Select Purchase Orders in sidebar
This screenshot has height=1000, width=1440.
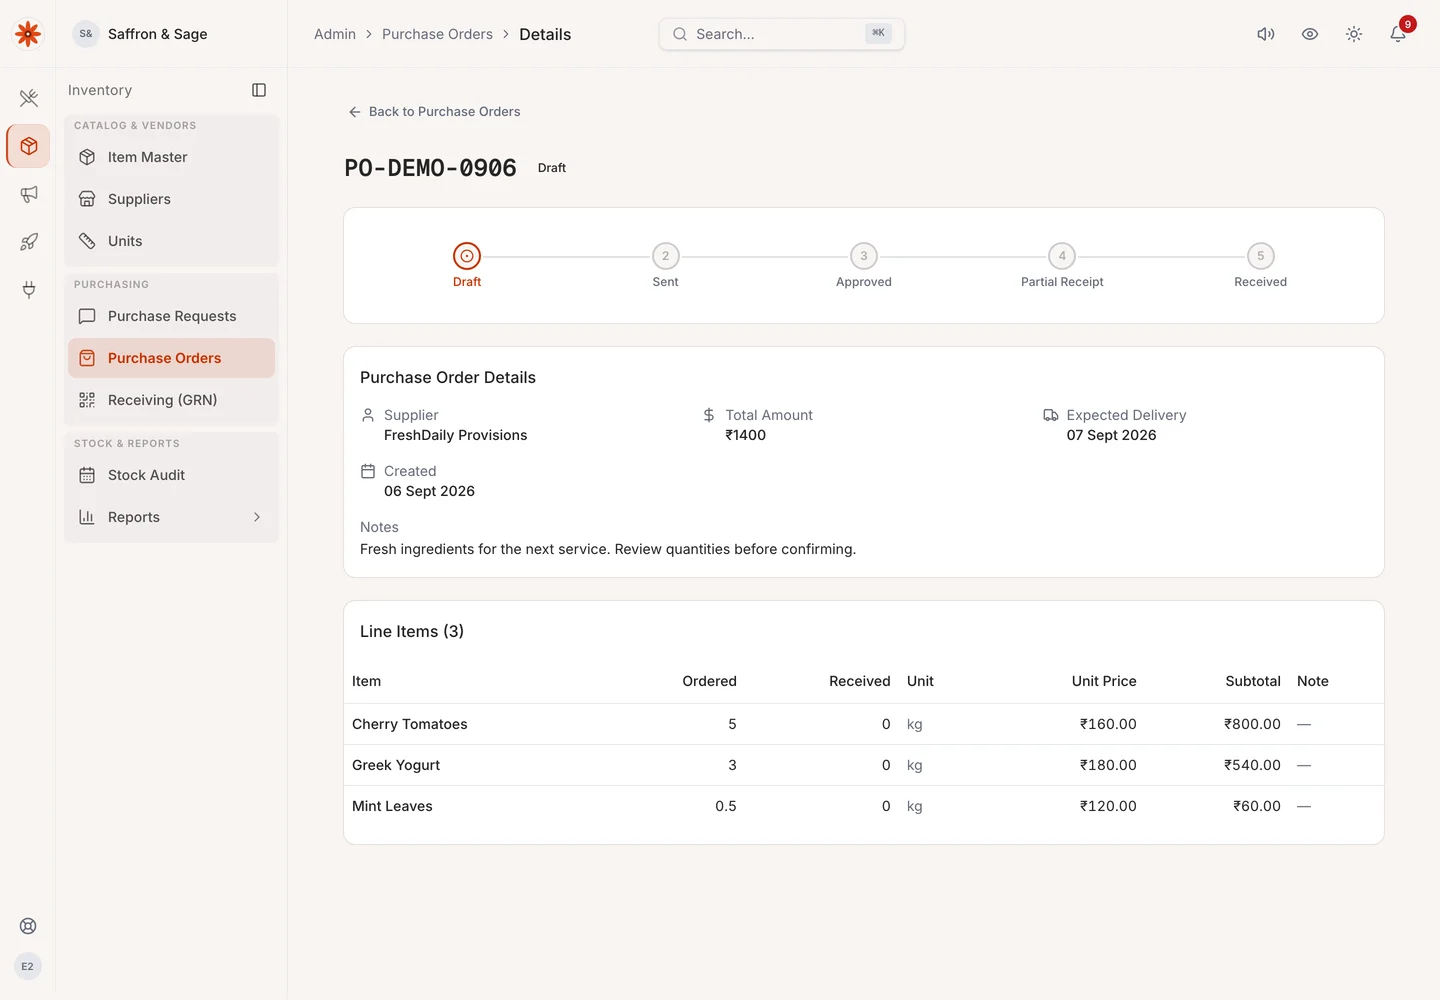tap(172, 358)
